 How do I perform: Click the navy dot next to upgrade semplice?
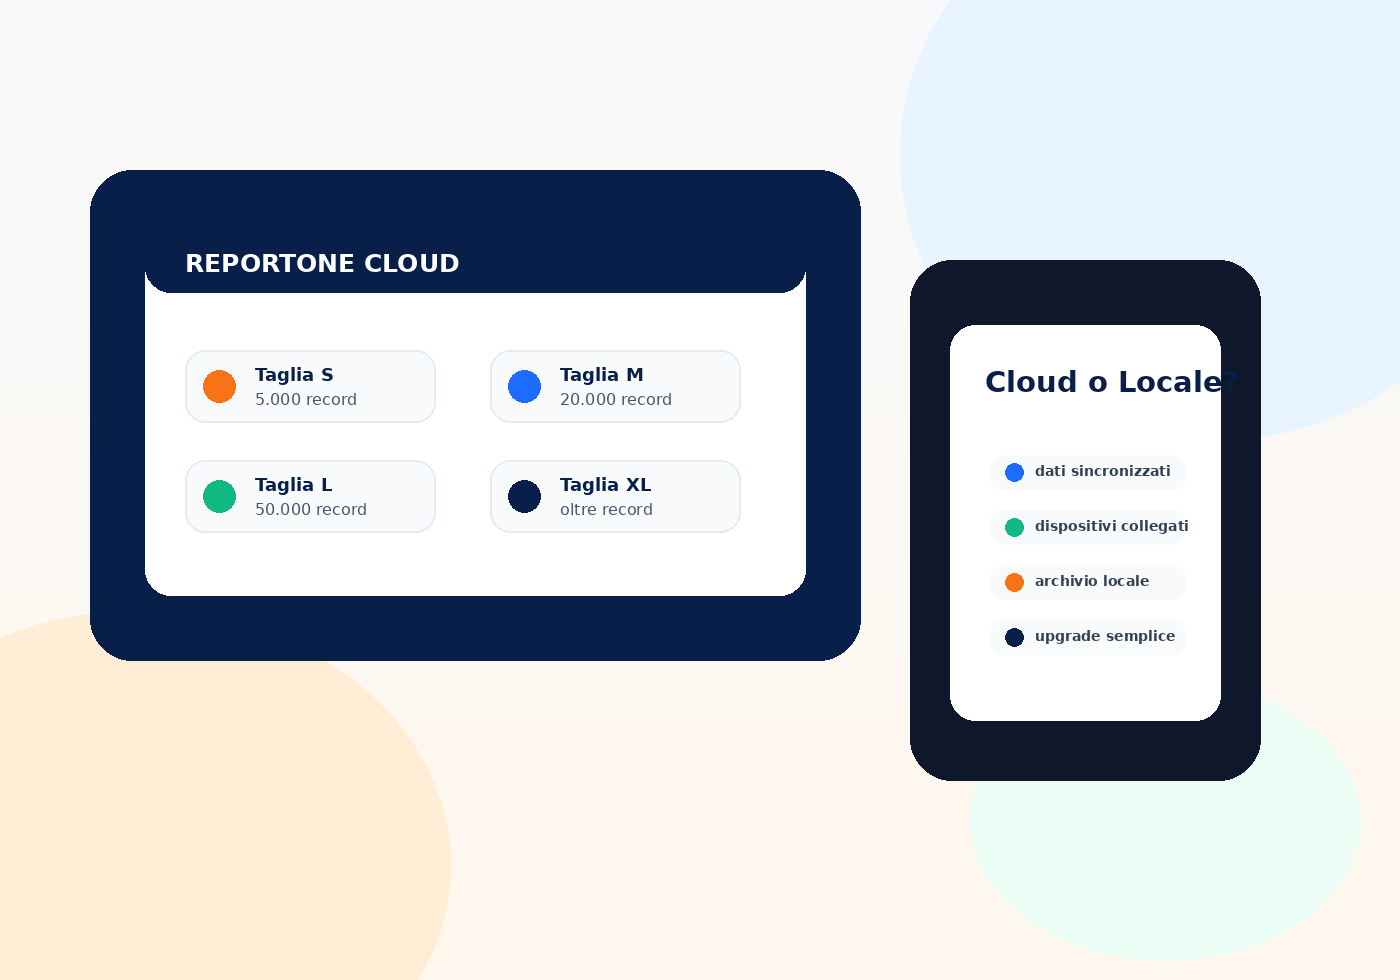click(x=1014, y=637)
